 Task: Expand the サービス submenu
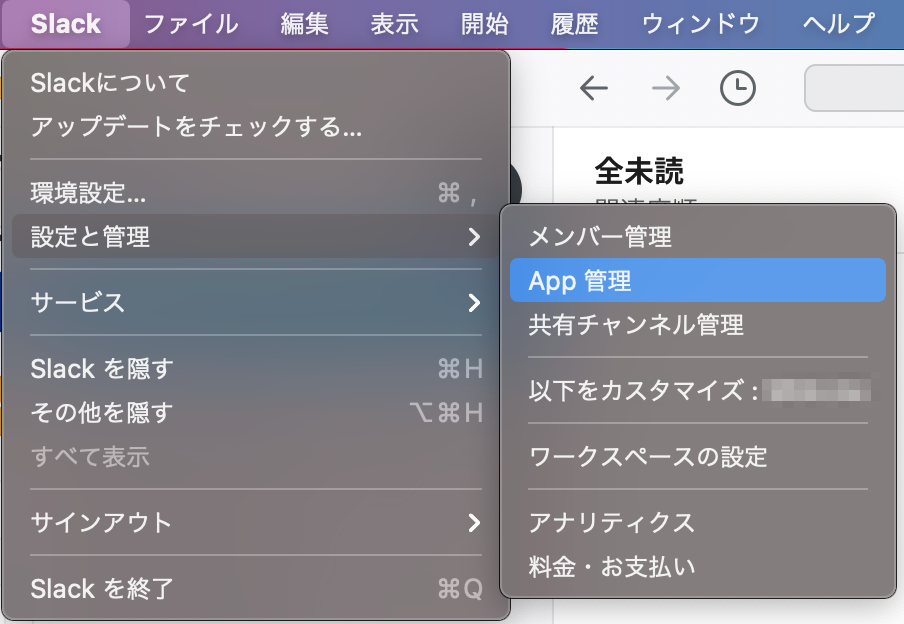tap(255, 302)
